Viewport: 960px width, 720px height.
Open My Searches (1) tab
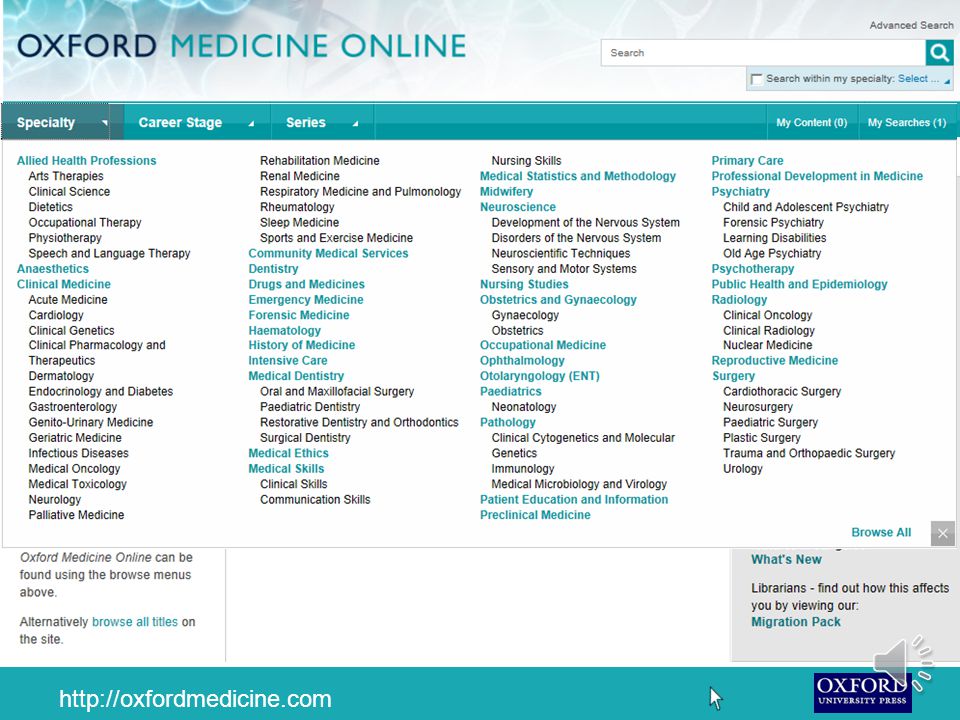907,122
